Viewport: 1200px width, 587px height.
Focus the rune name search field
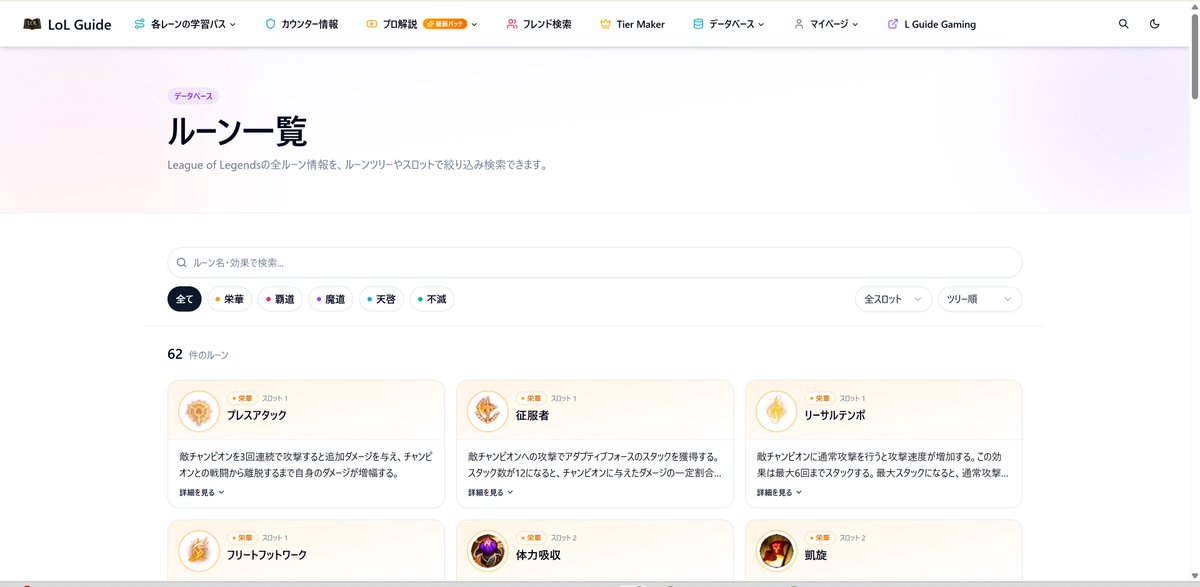[x=594, y=262]
